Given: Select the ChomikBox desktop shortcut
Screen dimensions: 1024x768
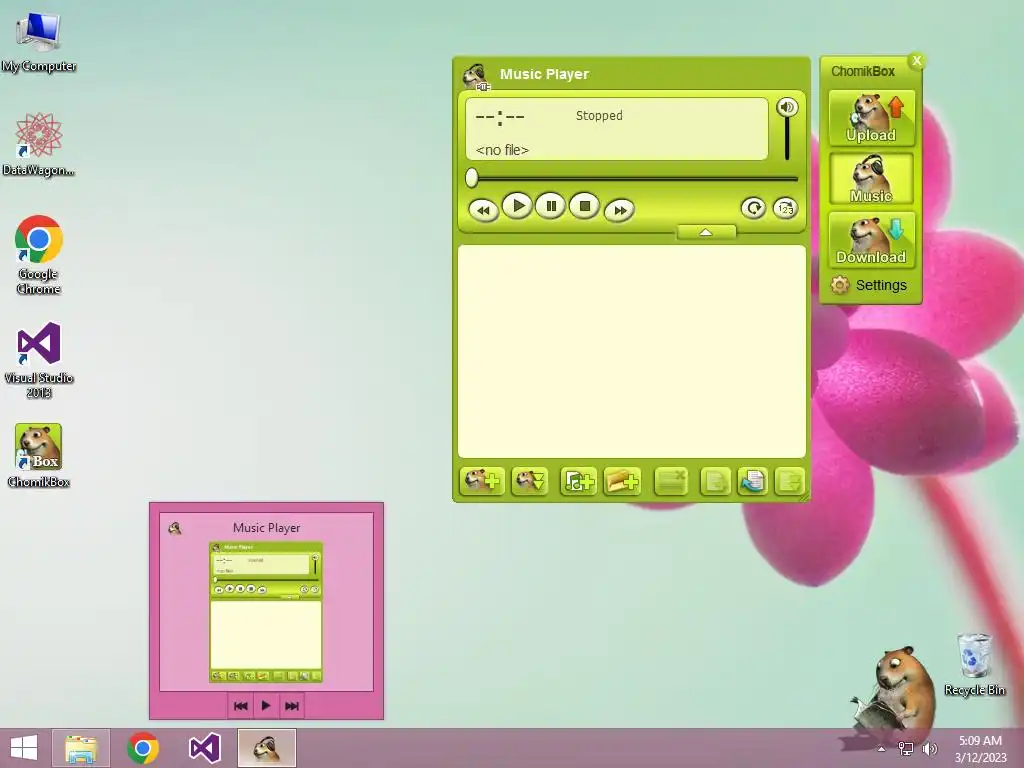Looking at the screenshot, I should (x=39, y=455).
